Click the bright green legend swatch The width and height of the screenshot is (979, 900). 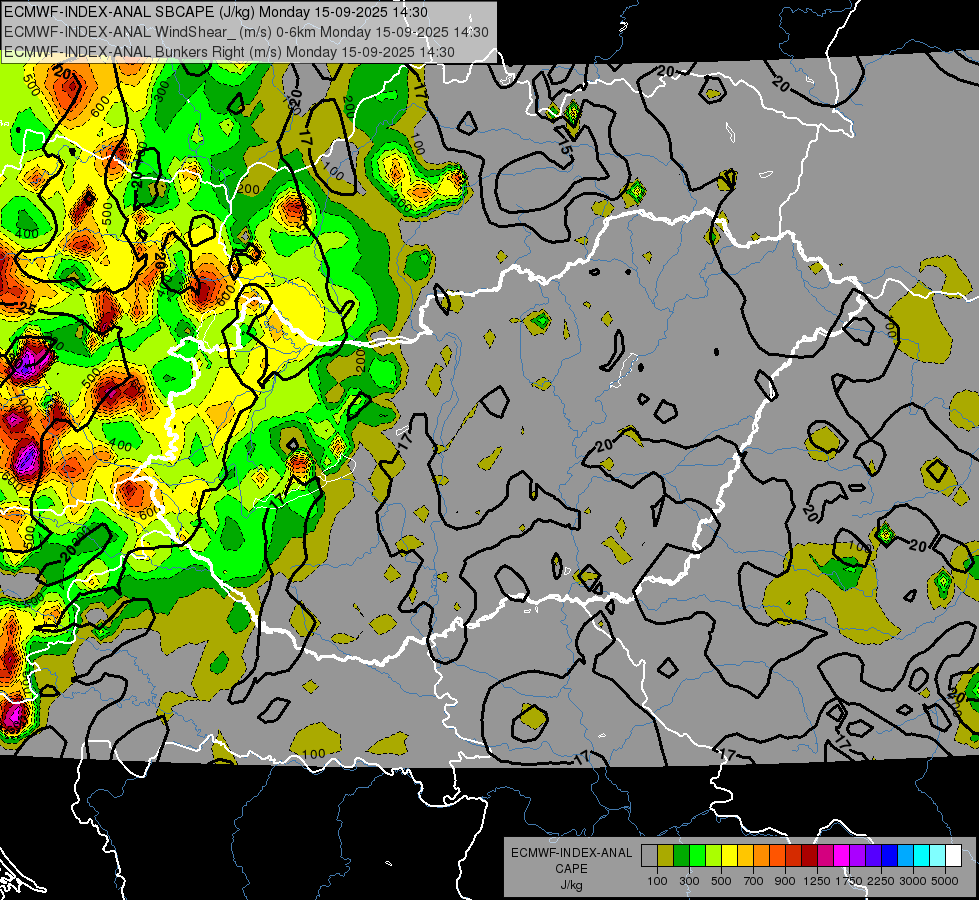point(697,856)
